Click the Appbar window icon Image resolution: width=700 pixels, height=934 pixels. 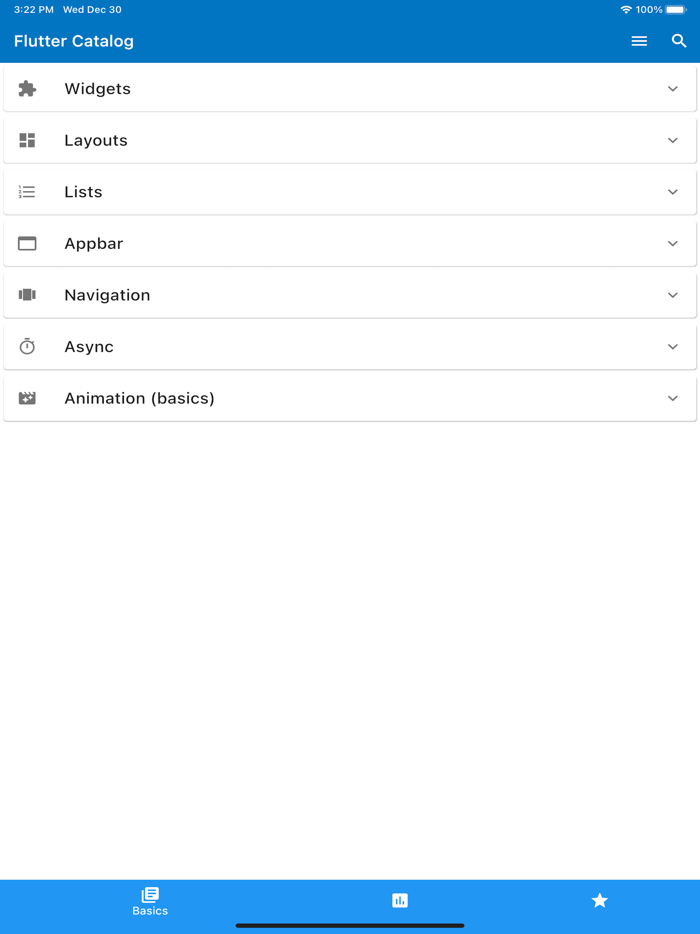pyautogui.click(x=27, y=243)
